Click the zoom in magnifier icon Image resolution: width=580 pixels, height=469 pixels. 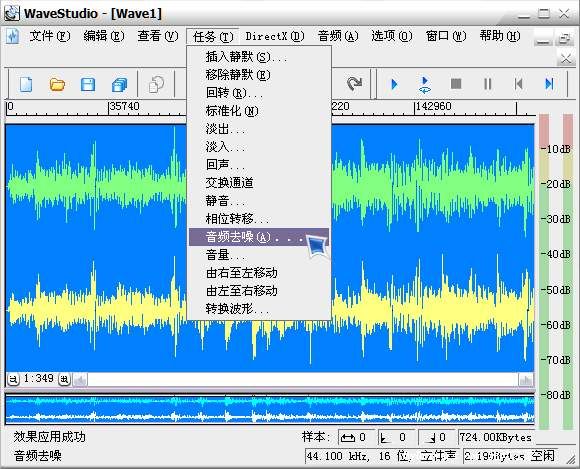(64, 379)
